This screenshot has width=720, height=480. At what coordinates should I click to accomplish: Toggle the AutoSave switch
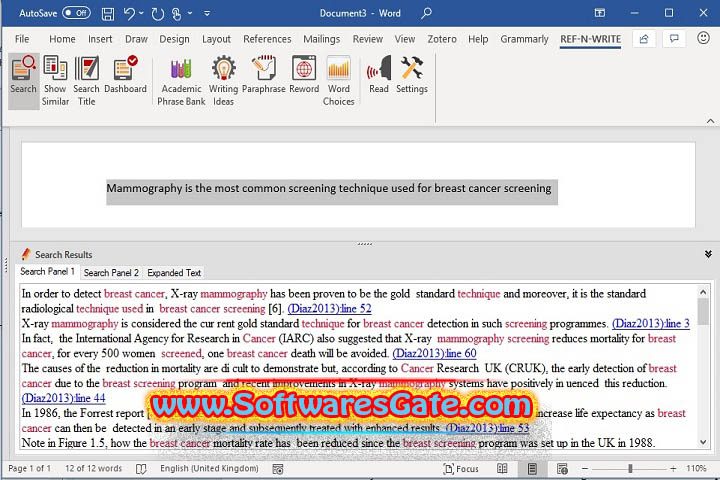76,13
